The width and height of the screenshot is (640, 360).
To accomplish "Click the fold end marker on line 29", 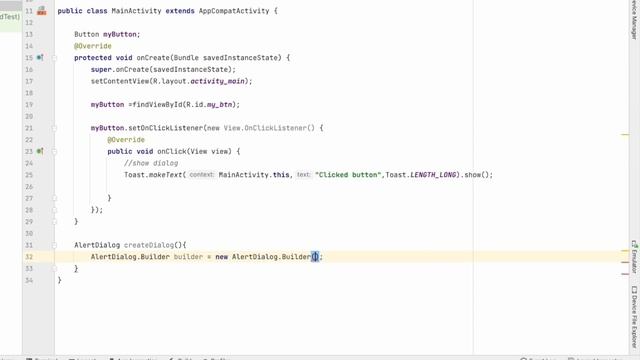I will (x=54, y=222).
